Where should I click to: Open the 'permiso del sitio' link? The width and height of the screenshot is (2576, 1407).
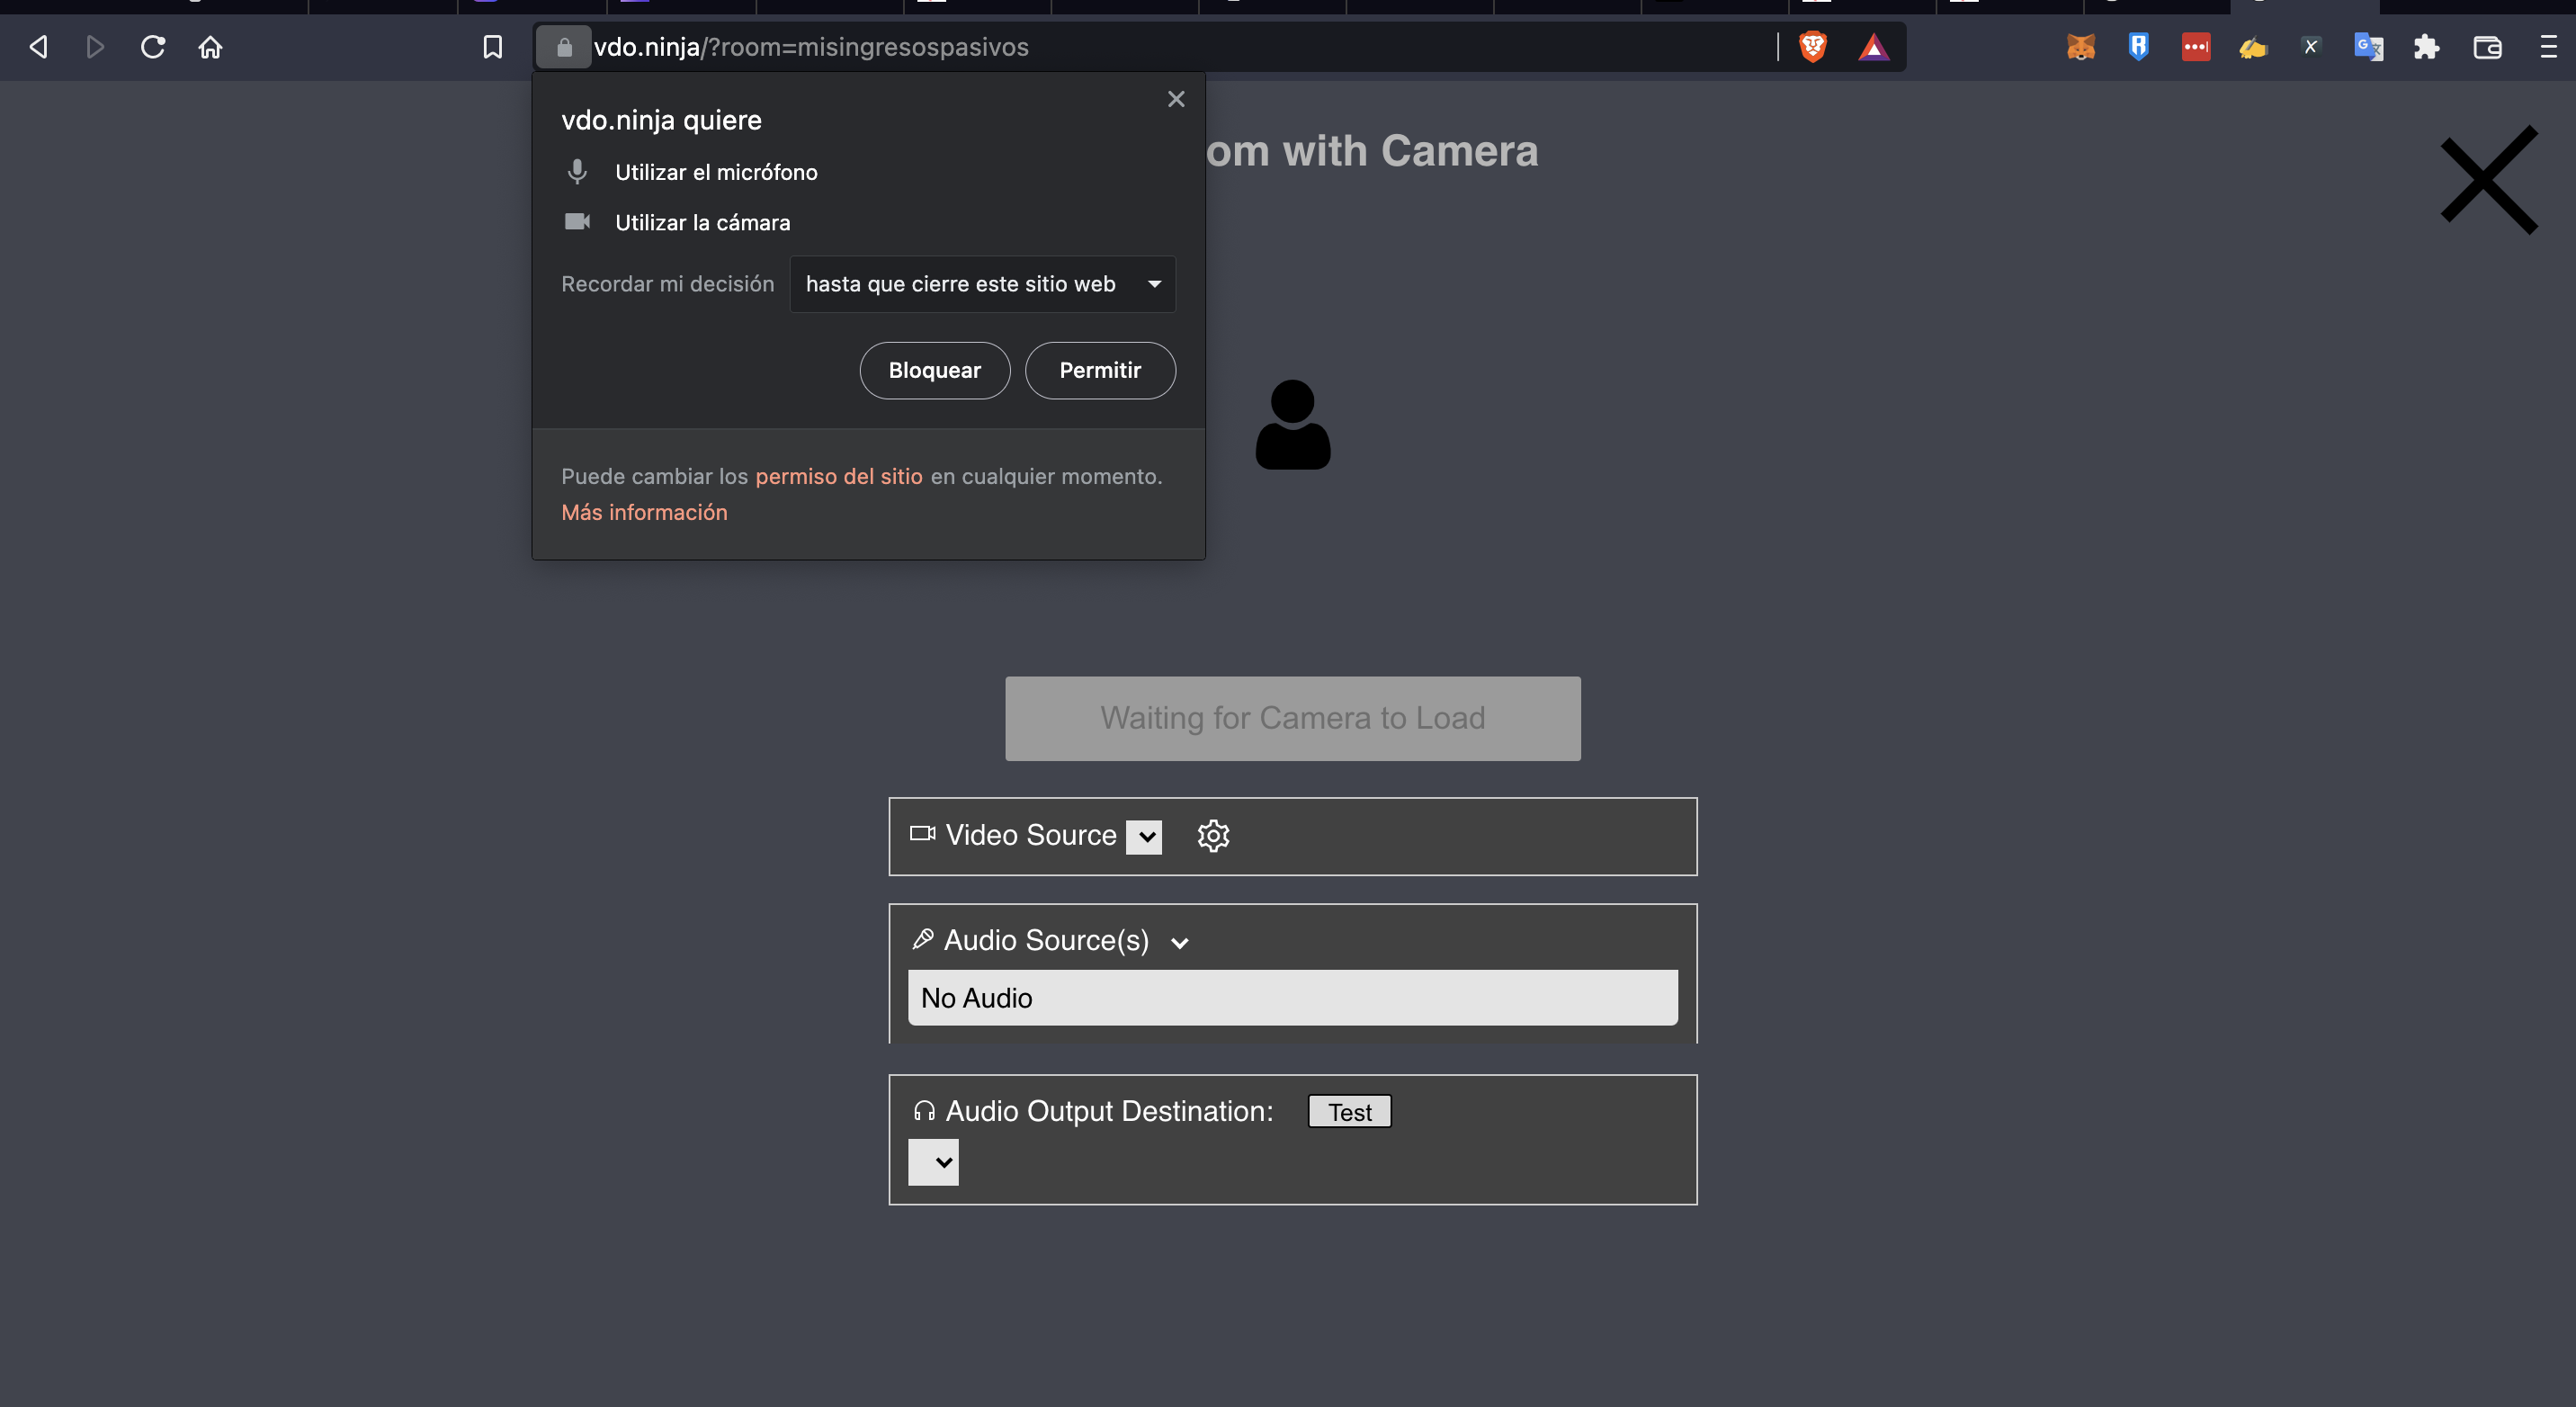tap(838, 476)
